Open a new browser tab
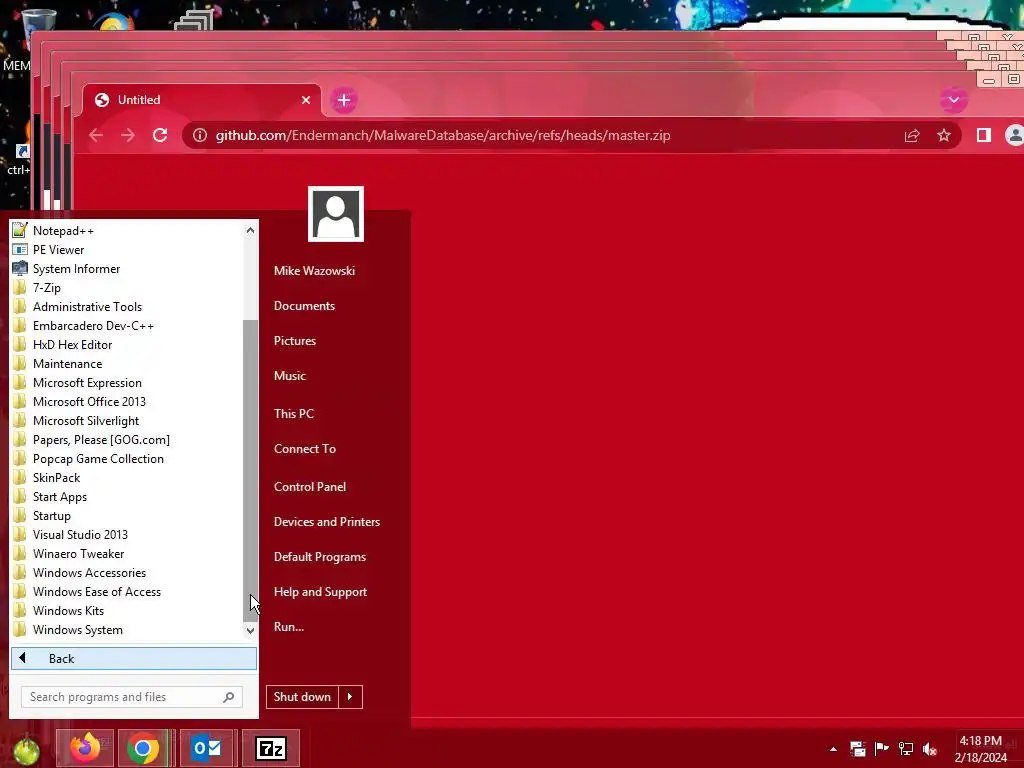 click(x=344, y=100)
